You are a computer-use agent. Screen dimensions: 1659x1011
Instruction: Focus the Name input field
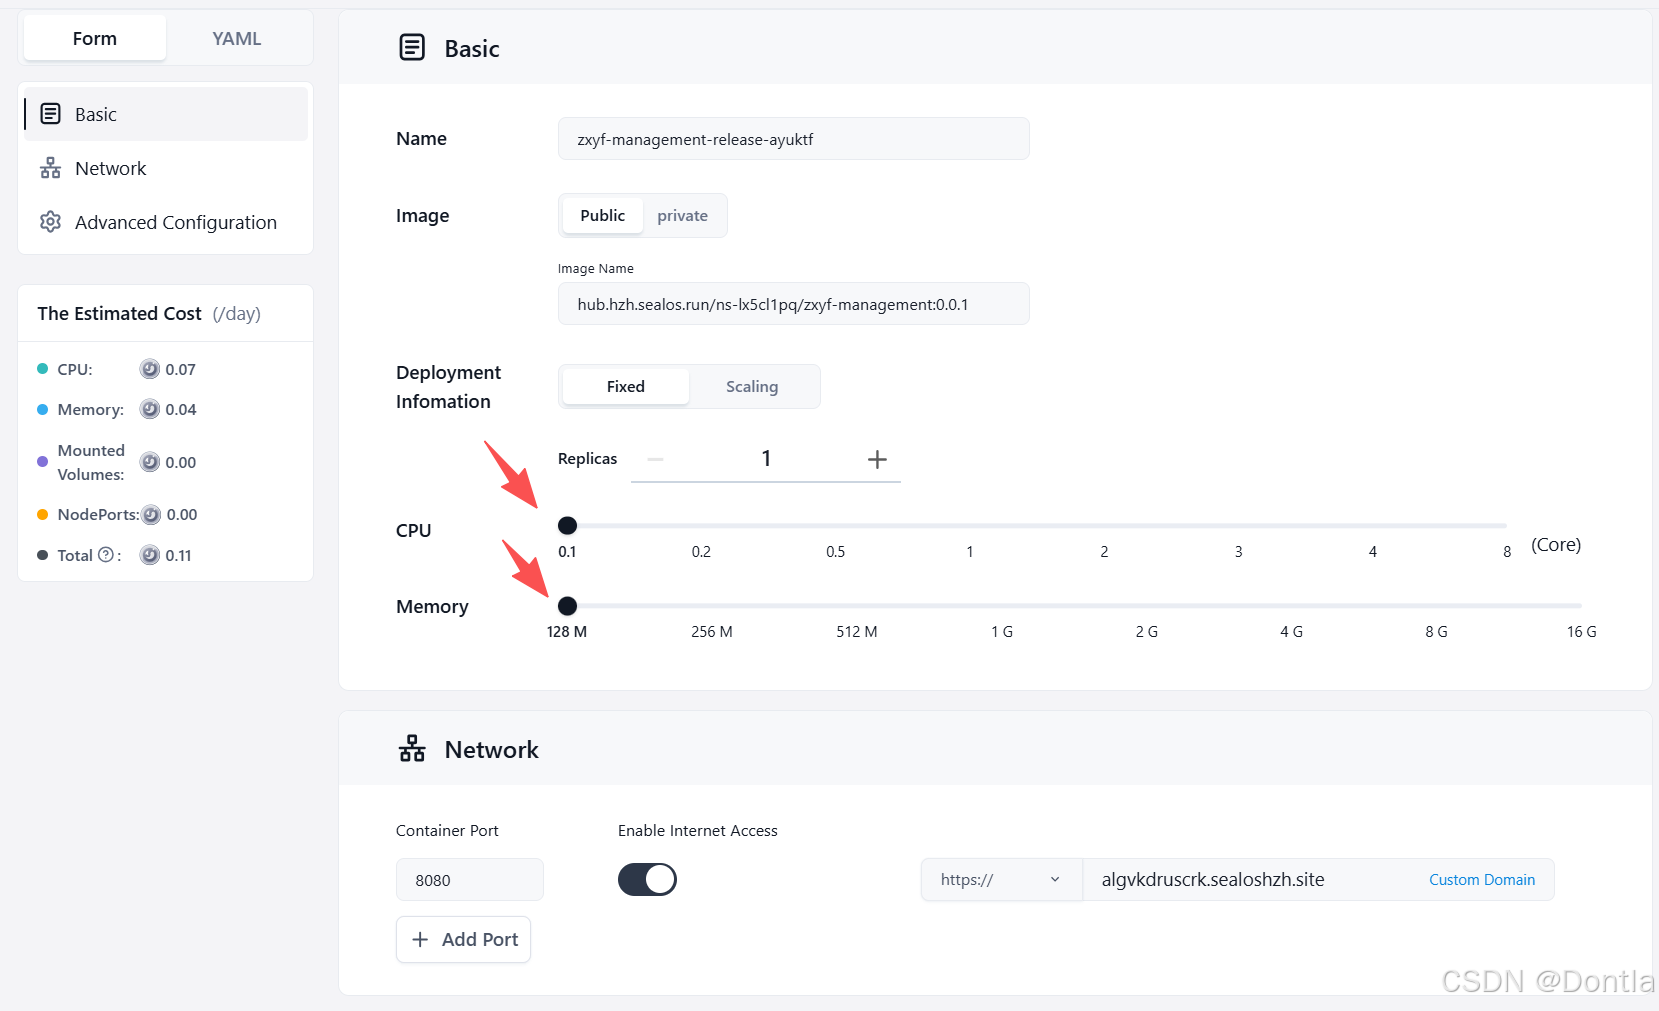tap(793, 139)
